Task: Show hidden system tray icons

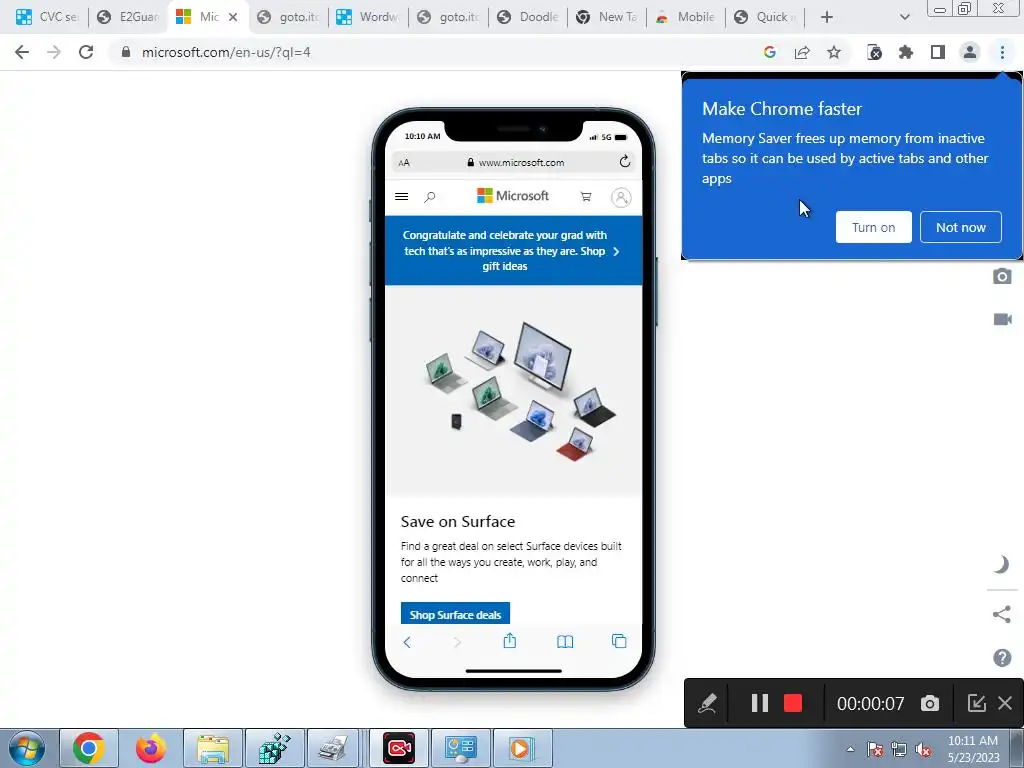Action: point(850,749)
